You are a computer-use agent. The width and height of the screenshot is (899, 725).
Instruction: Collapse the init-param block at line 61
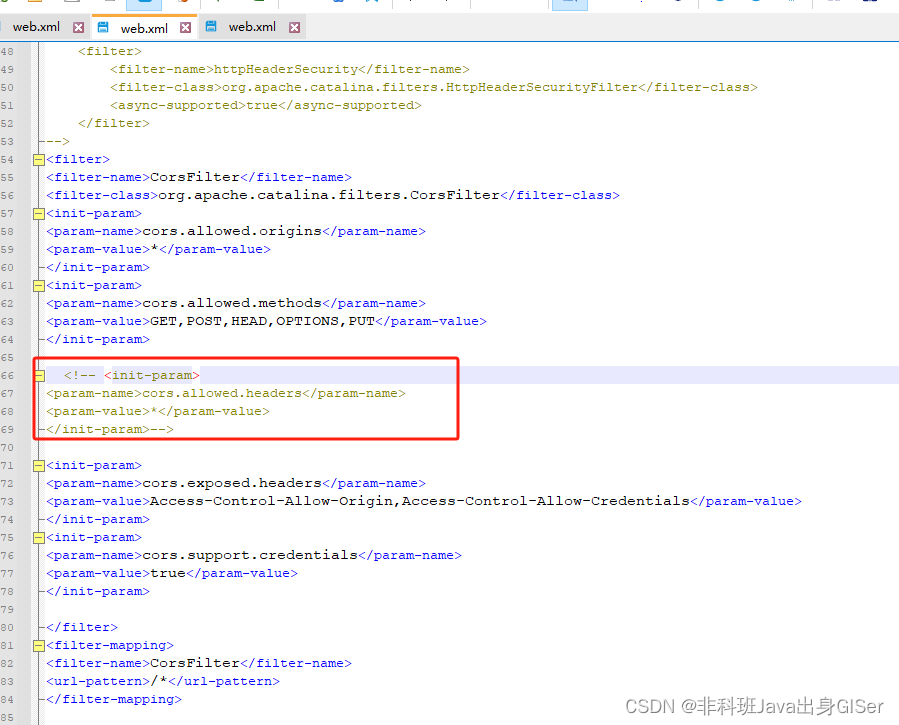(38, 285)
